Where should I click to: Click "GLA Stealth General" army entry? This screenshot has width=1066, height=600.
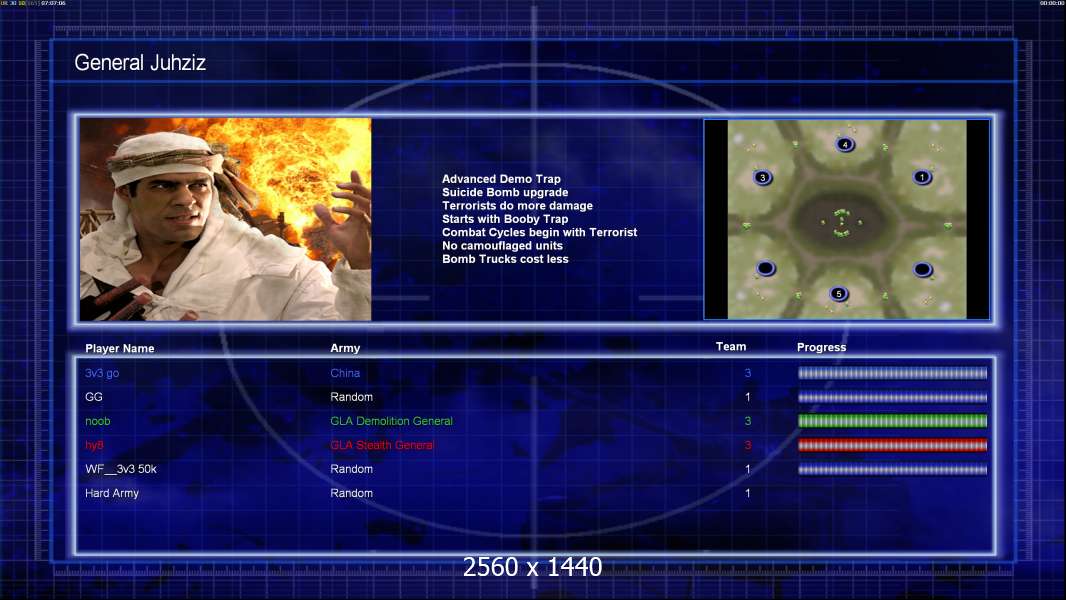click(382, 445)
